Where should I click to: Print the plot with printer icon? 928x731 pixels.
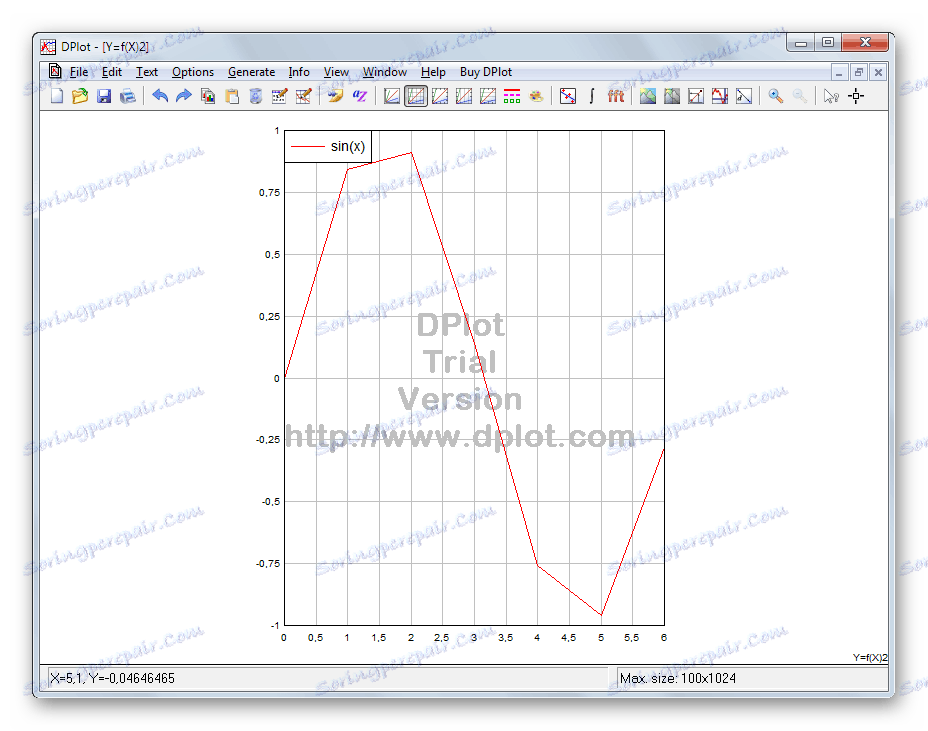pos(127,96)
